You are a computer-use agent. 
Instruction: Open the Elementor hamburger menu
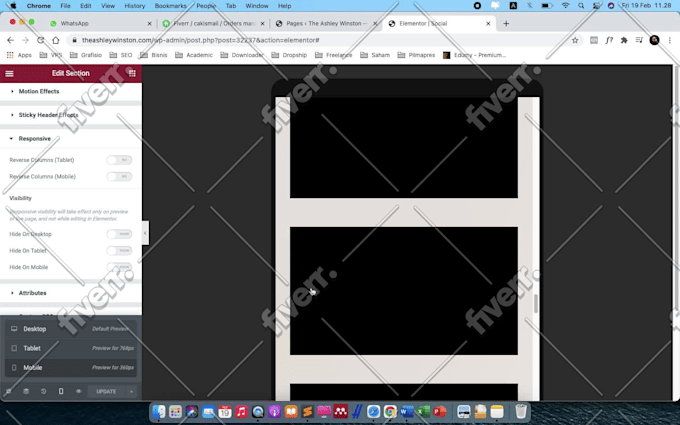click(9, 73)
